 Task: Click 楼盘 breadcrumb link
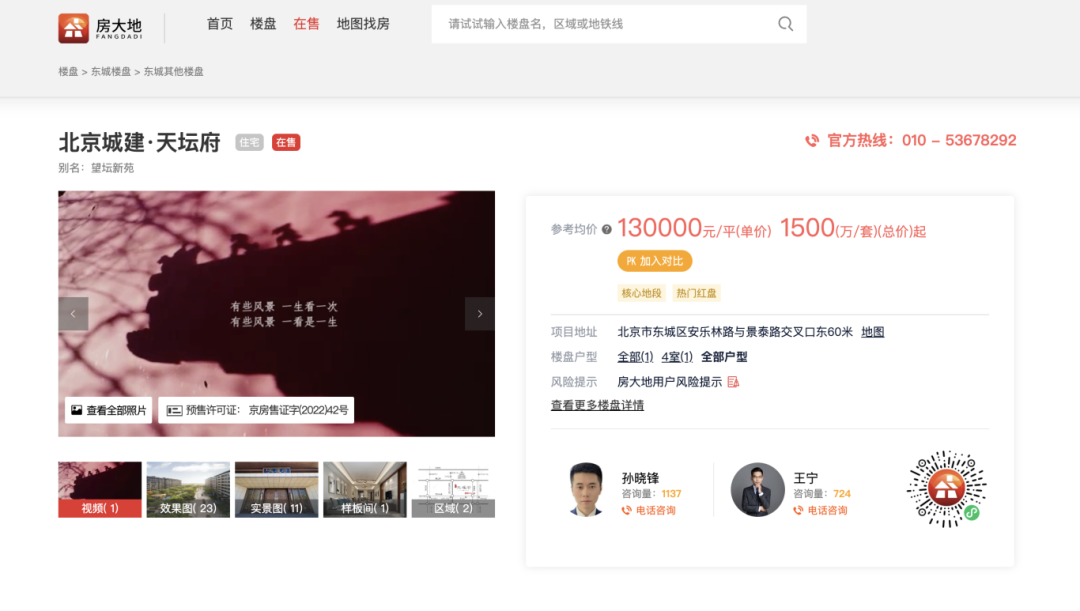pos(68,72)
